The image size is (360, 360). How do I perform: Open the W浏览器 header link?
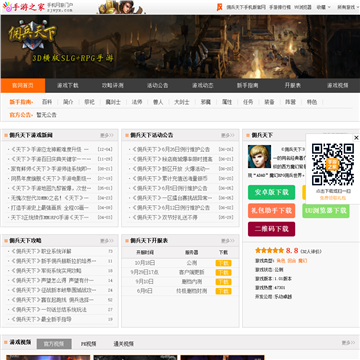[x=303, y=7]
